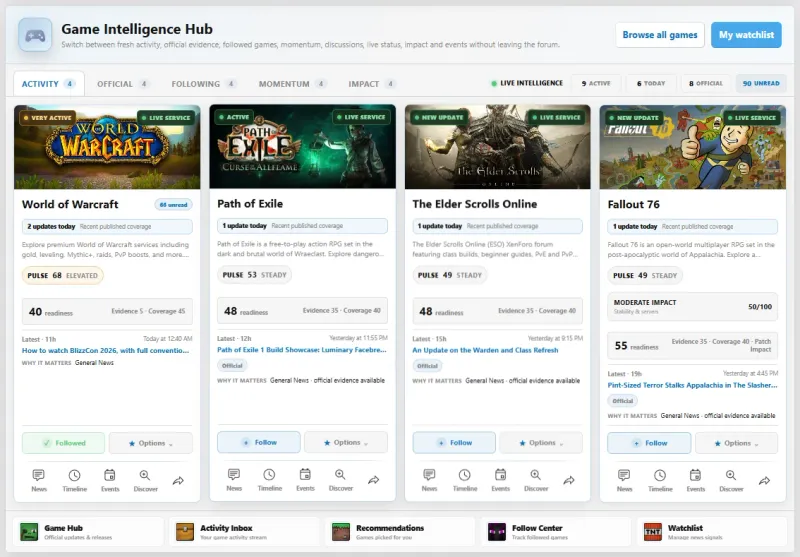Open News for The Elder Scrolls Online
Viewport: 800px width, 557px height.
coord(430,480)
